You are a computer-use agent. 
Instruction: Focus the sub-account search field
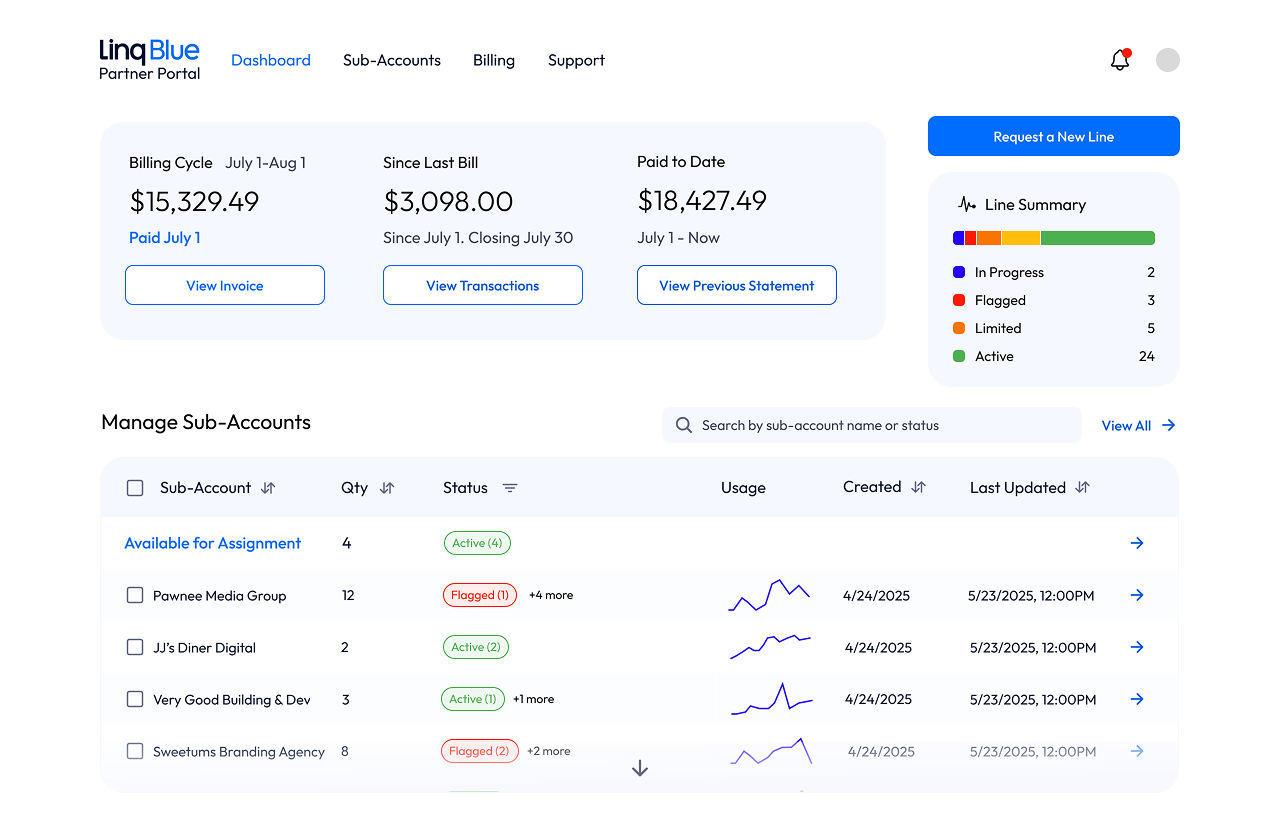pyautogui.click(x=872, y=425)
